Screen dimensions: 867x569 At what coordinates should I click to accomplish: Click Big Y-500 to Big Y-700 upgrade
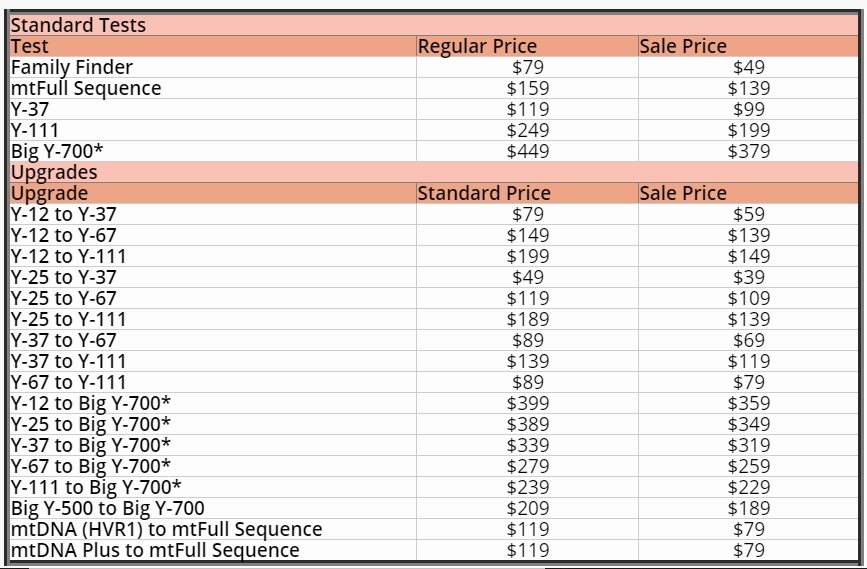click(108, 508)
